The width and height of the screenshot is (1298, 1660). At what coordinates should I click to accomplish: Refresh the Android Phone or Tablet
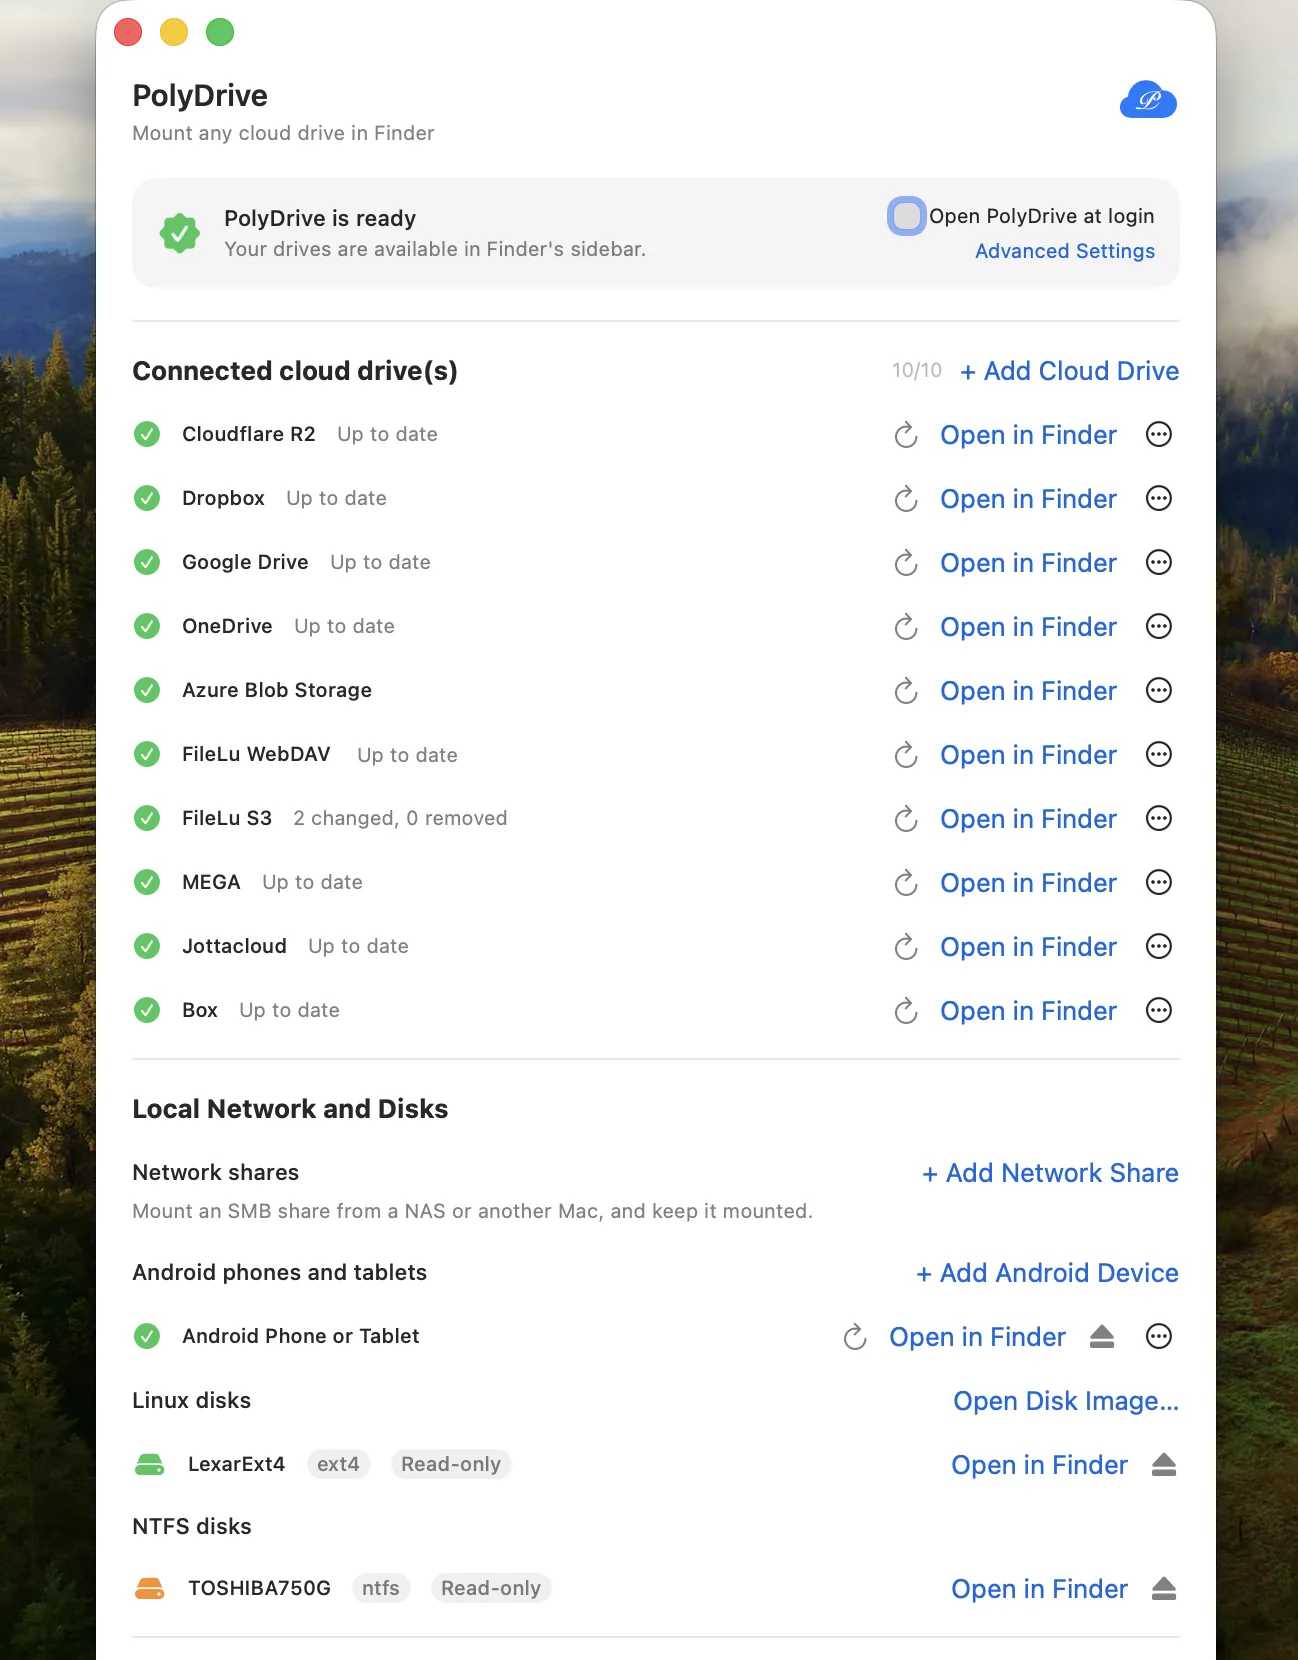855,1337
